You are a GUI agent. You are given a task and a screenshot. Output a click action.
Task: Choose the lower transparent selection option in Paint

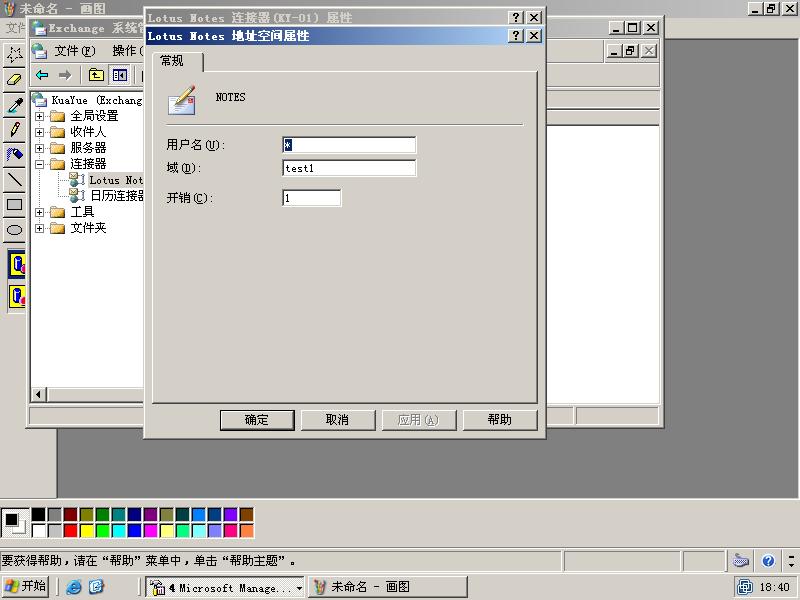point(18,296)
